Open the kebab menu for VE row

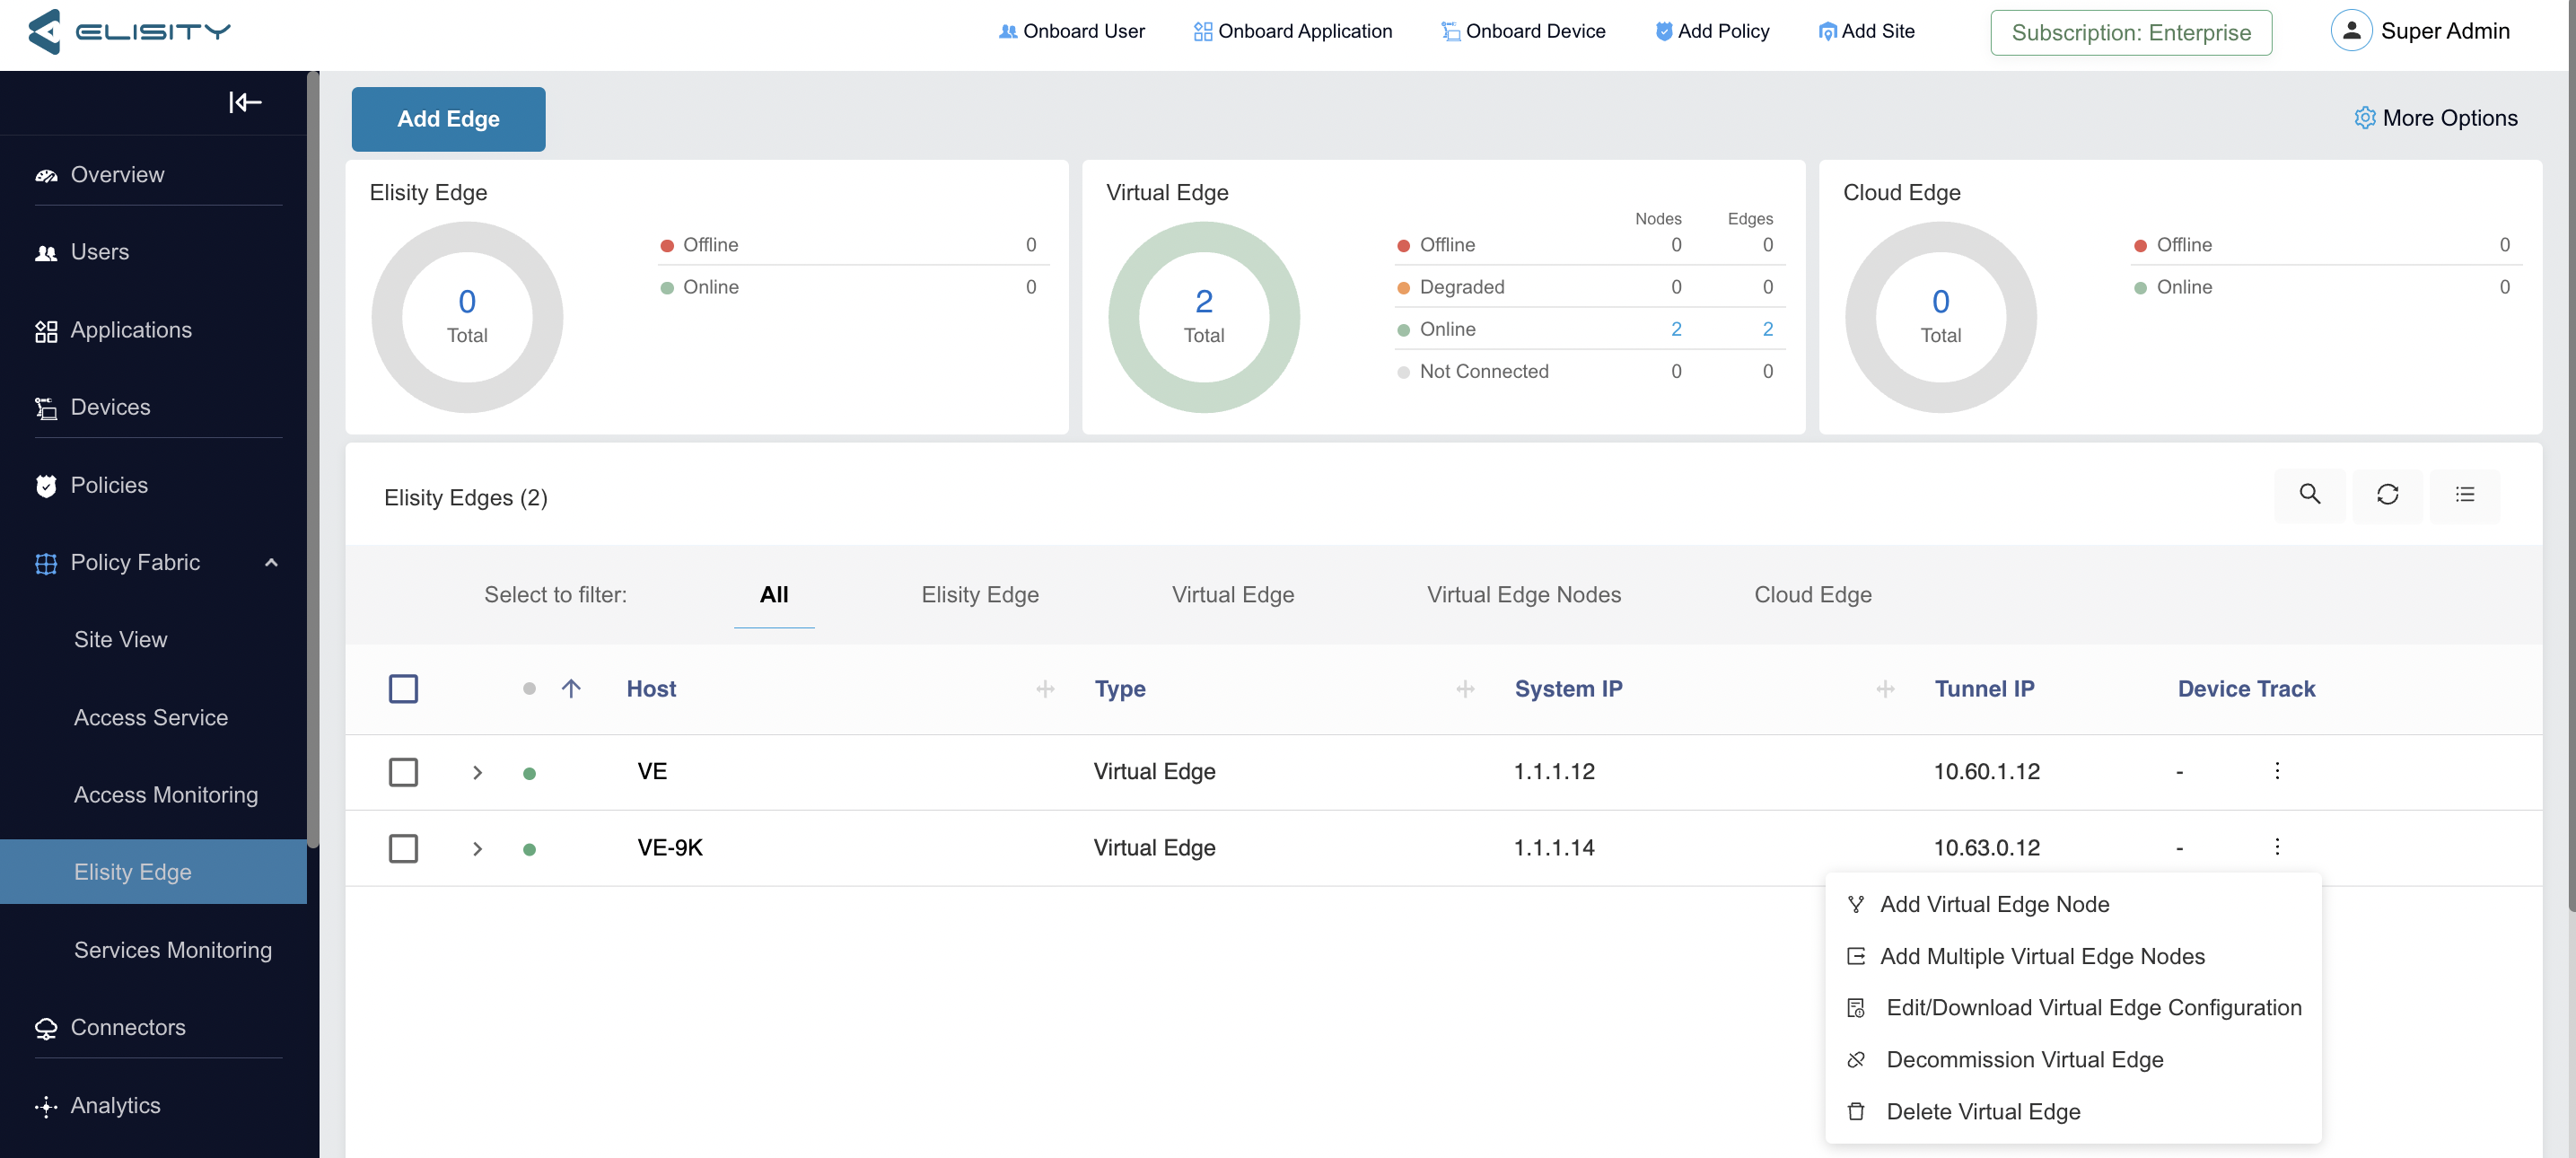(x=2278, y=770)
